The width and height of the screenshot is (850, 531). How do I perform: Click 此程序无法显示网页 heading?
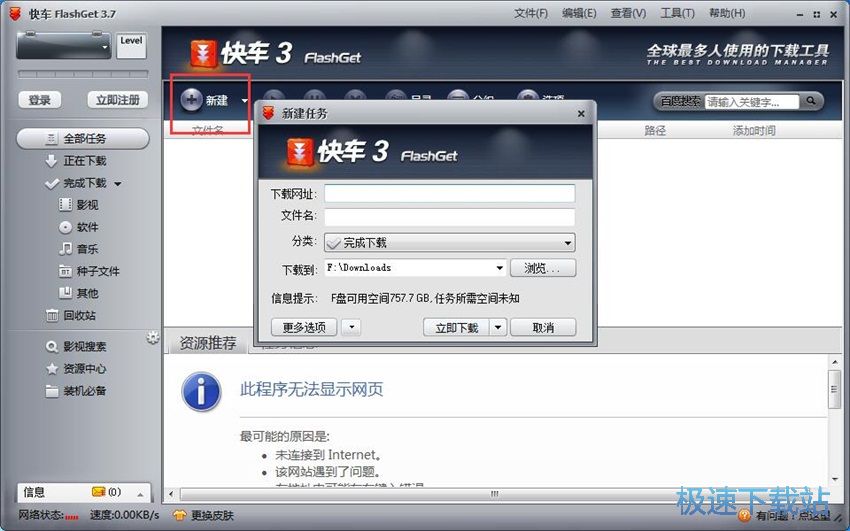(x=312, y=389)
